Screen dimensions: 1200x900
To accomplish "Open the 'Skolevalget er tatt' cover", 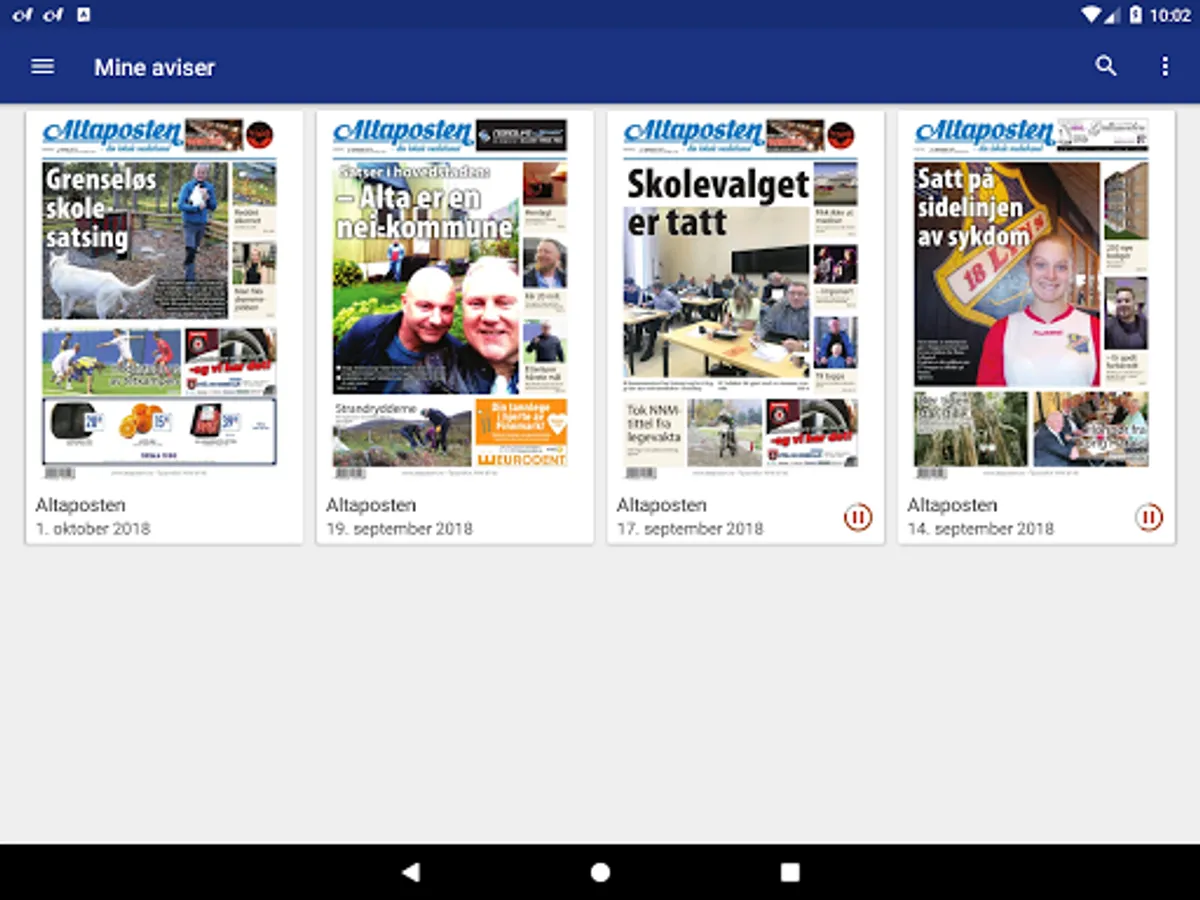I will [x=741, y=299].
